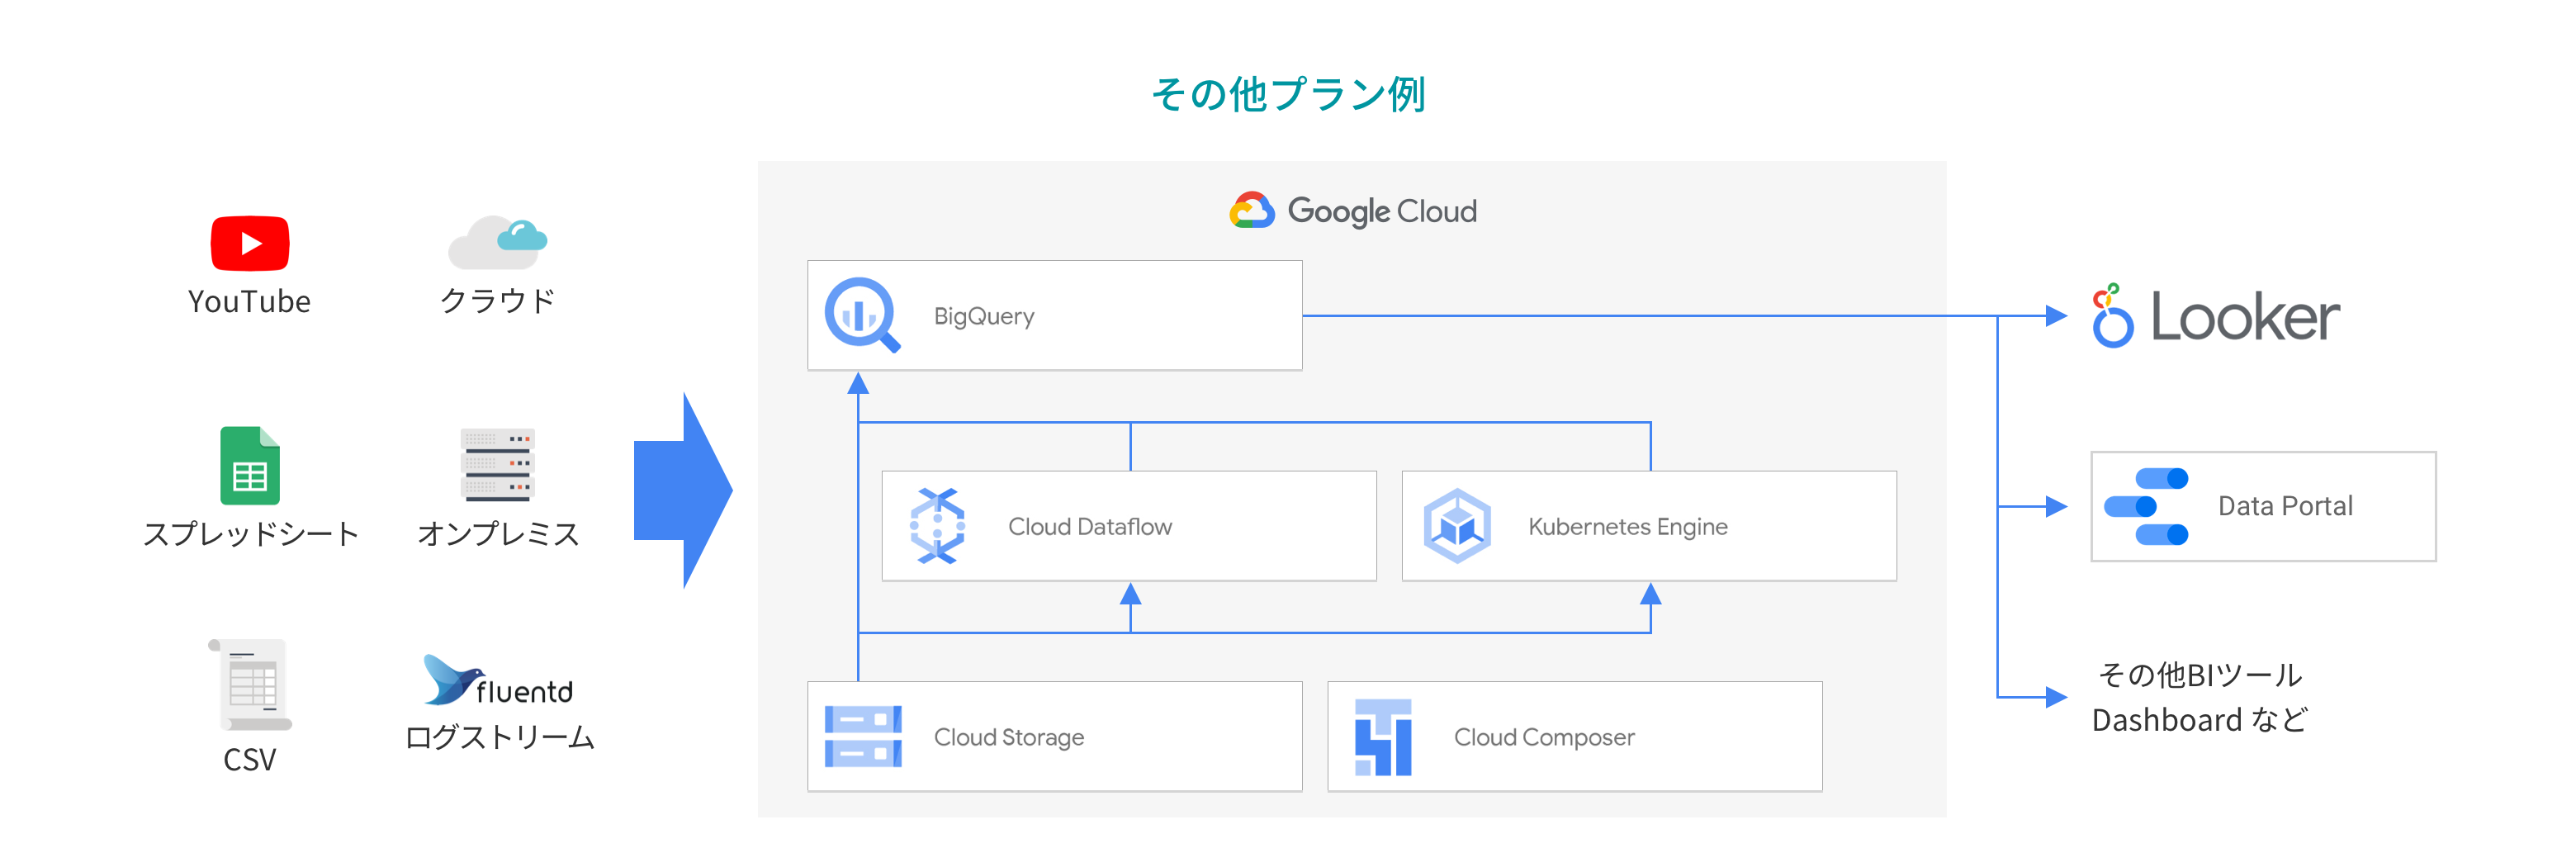Select the YouTube icon
2576x867 pixels.
(x=250, y=243)
